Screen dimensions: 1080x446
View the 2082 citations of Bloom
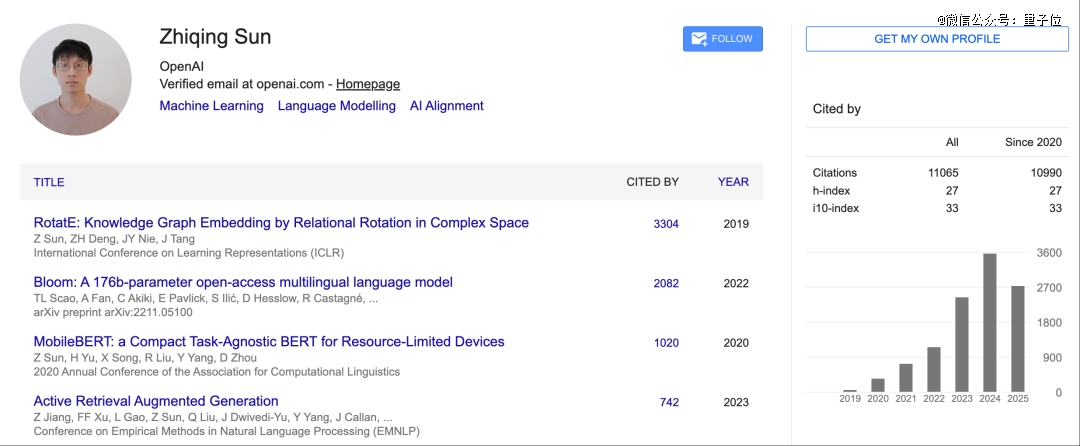[666, 283]
